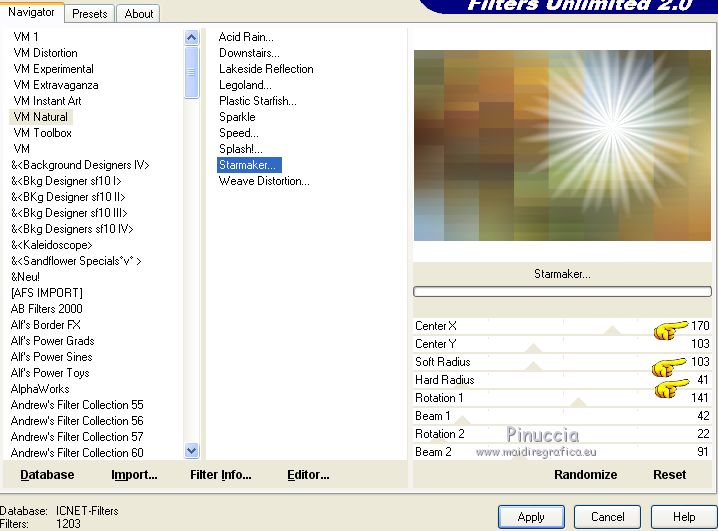Choose the Speed... filter
The image size is (718, 531).
(239, 133)
